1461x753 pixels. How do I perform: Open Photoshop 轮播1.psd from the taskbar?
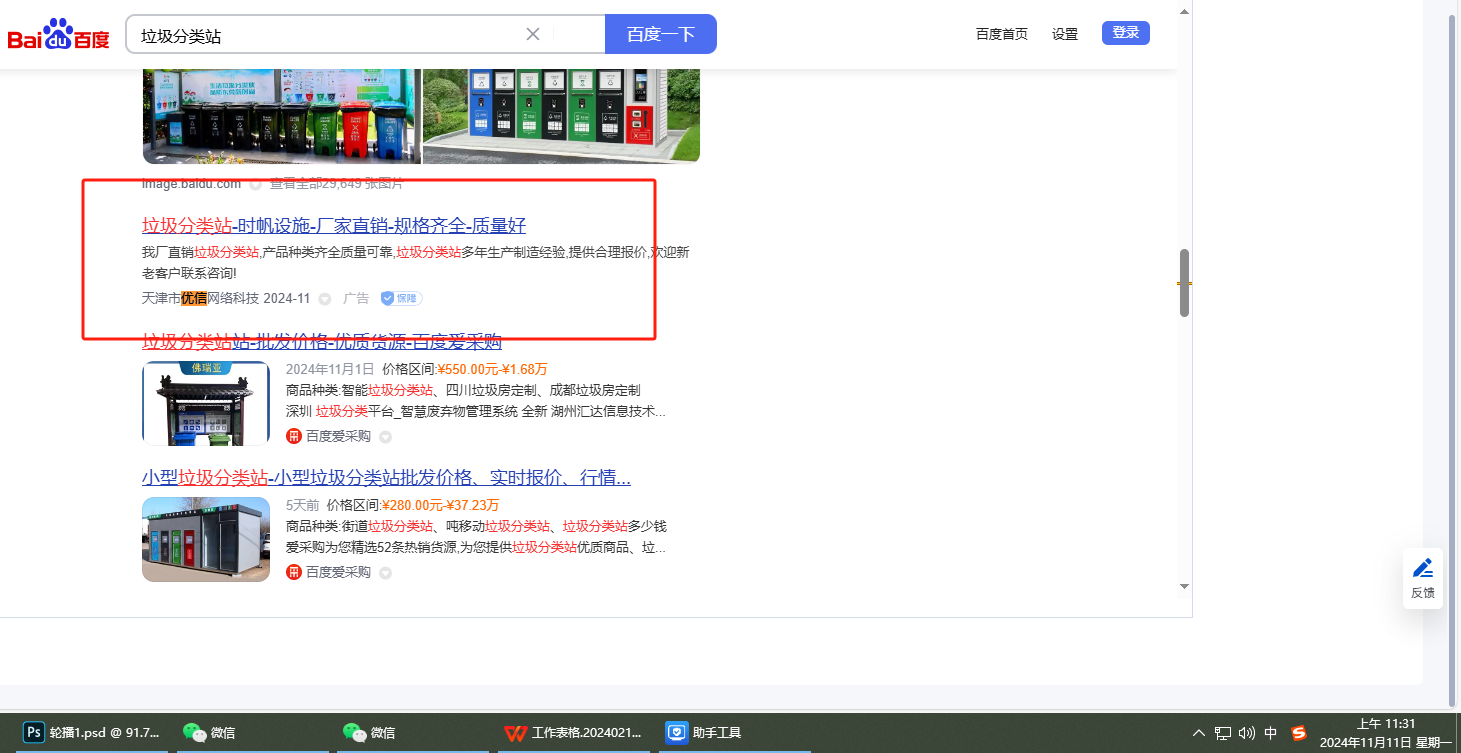pos(91,733)
